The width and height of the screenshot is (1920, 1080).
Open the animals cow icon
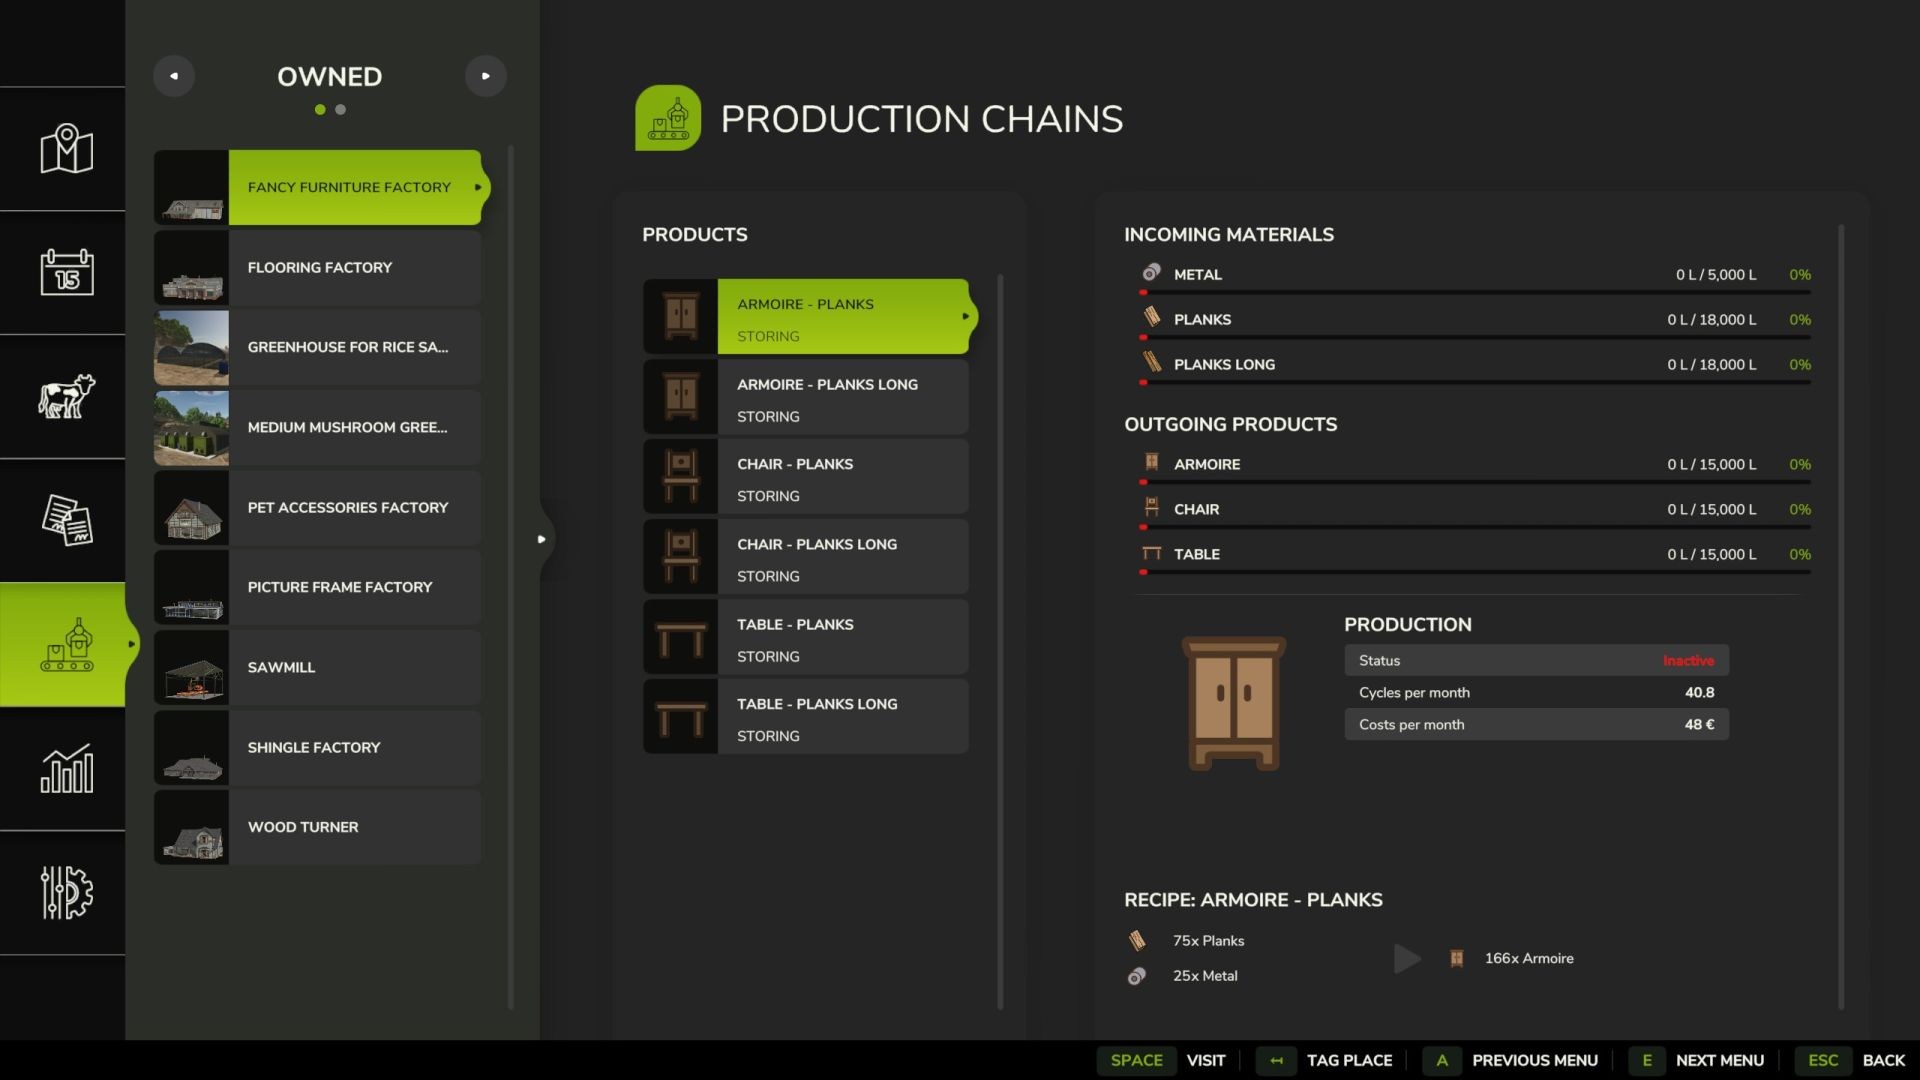pos(66,396)
